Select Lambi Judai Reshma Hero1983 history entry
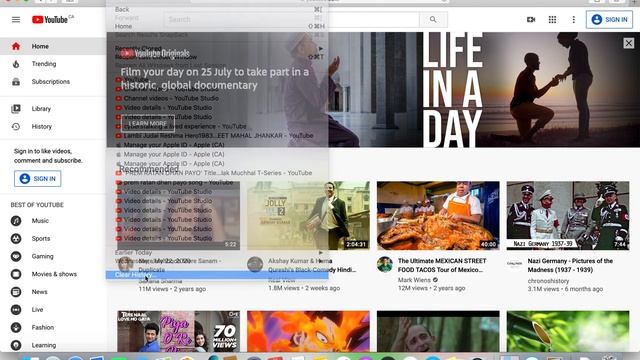This screenshot has width=640, height=360. pyautogui.click(x=217, y=136)
